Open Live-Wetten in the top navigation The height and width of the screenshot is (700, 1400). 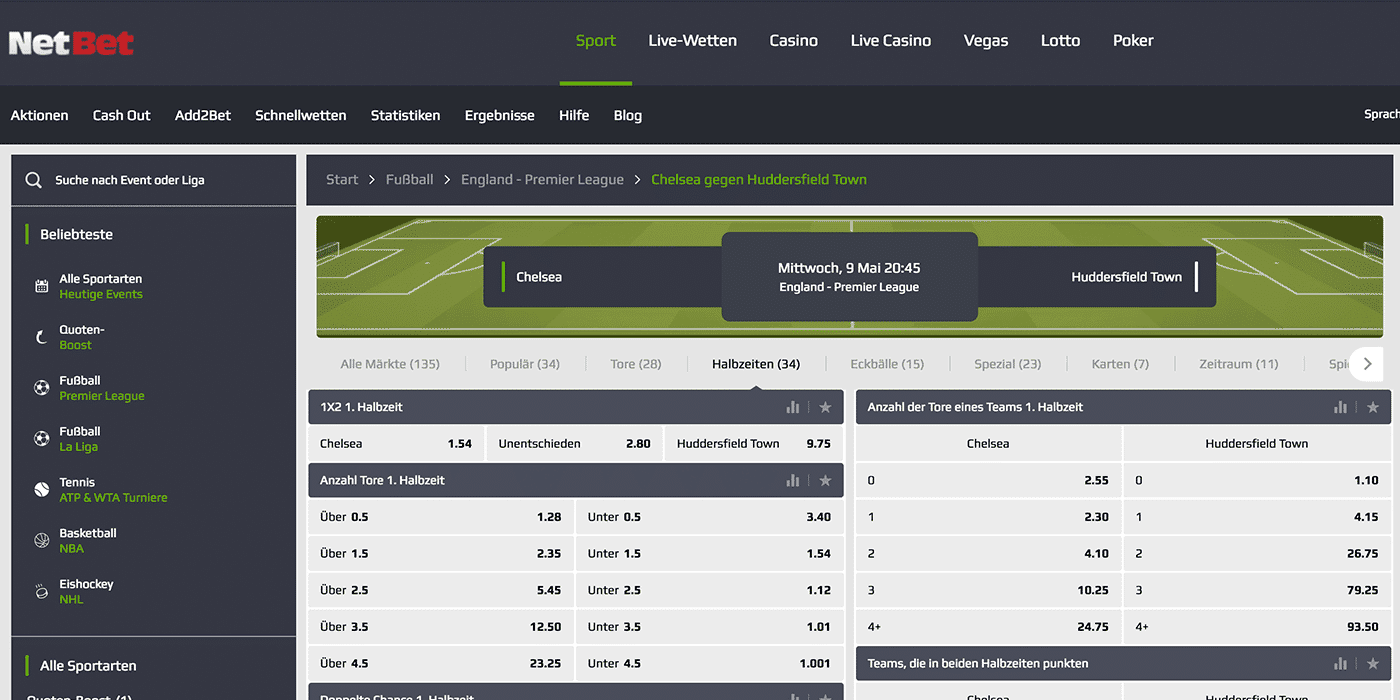[x=692, y=41]
